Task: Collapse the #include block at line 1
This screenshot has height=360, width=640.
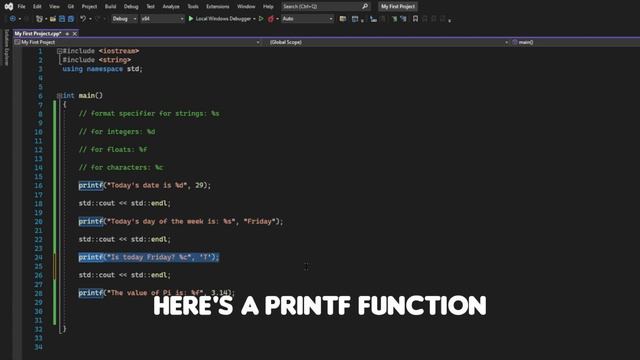Action: click(x=60, y=51)
